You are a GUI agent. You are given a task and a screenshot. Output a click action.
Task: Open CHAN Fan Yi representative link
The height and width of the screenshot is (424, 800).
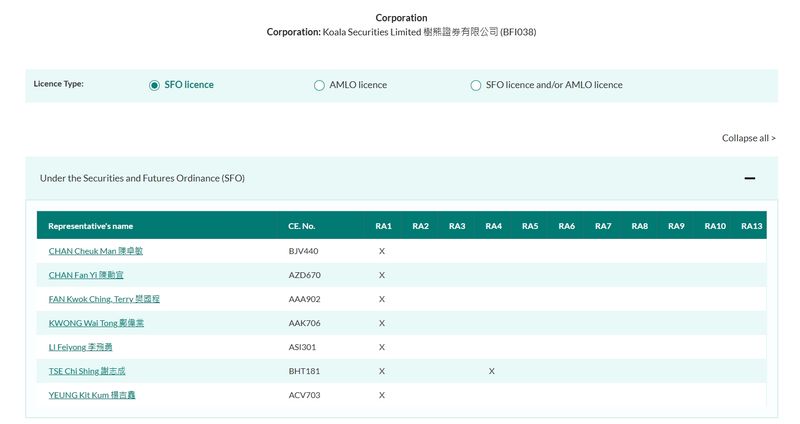point(86,275)
